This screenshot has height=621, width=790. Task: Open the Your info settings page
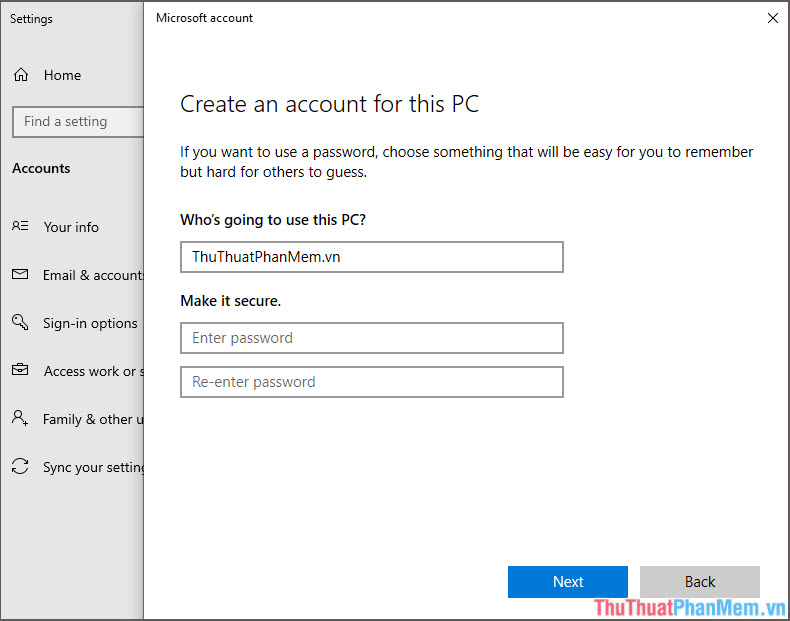click(72, 227)
